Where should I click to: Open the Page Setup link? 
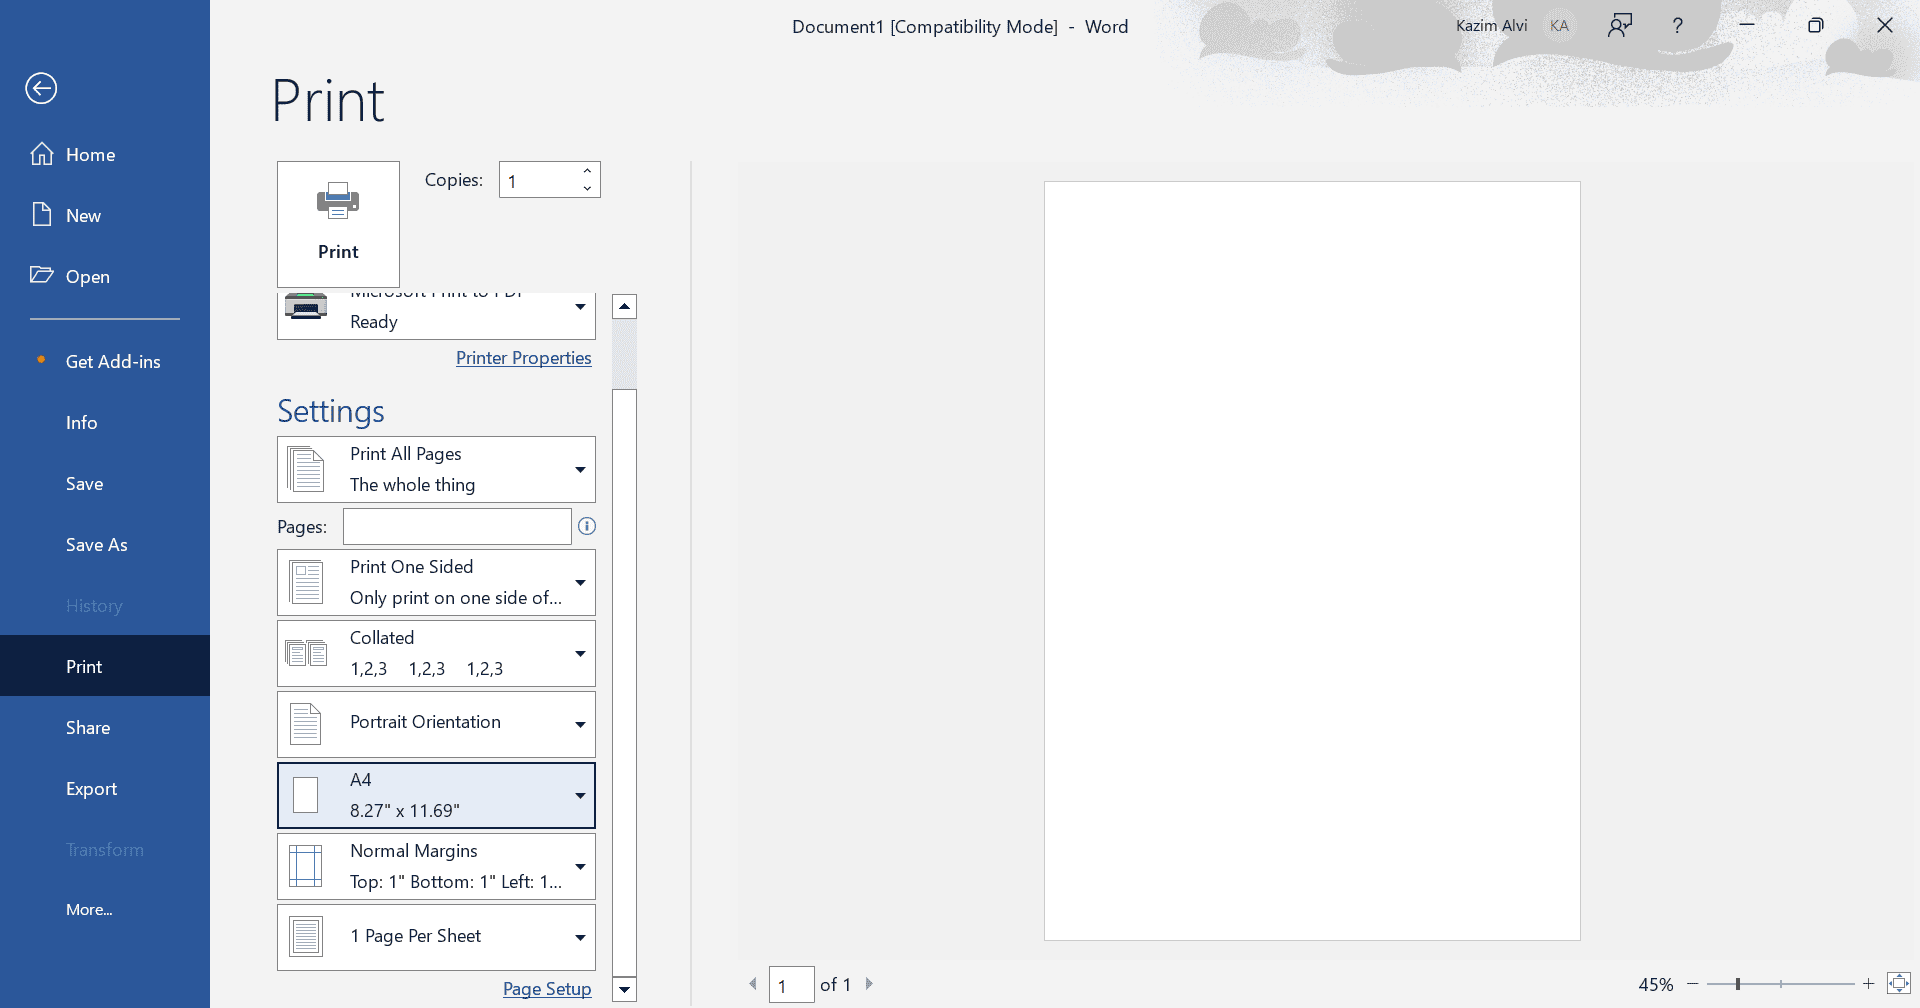tap(547, 989)
